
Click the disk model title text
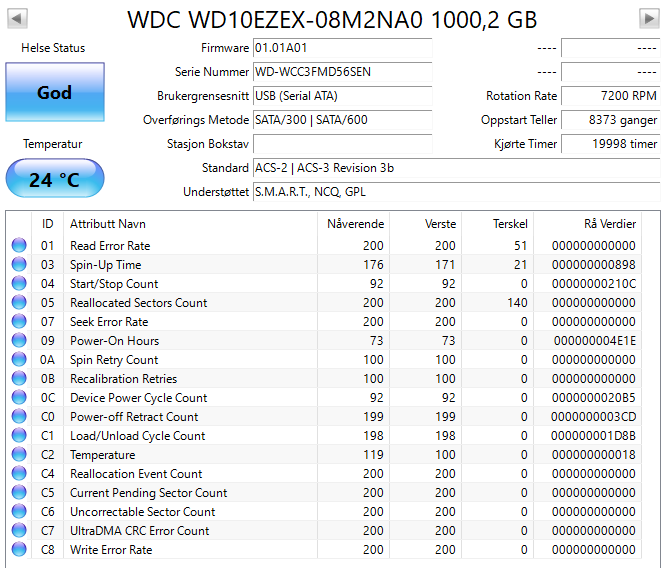tap(332, 20)
